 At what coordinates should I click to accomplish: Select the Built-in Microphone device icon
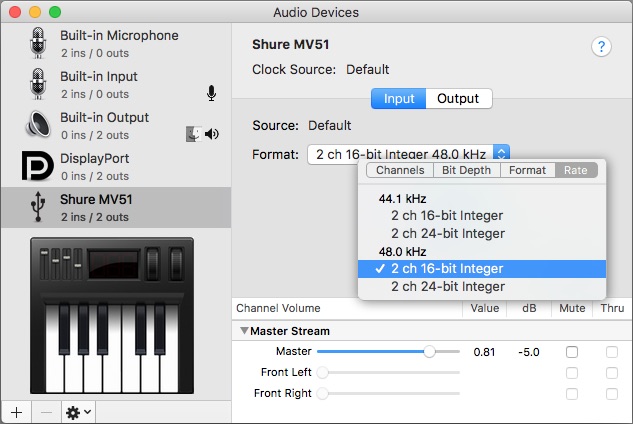[38, 43]
